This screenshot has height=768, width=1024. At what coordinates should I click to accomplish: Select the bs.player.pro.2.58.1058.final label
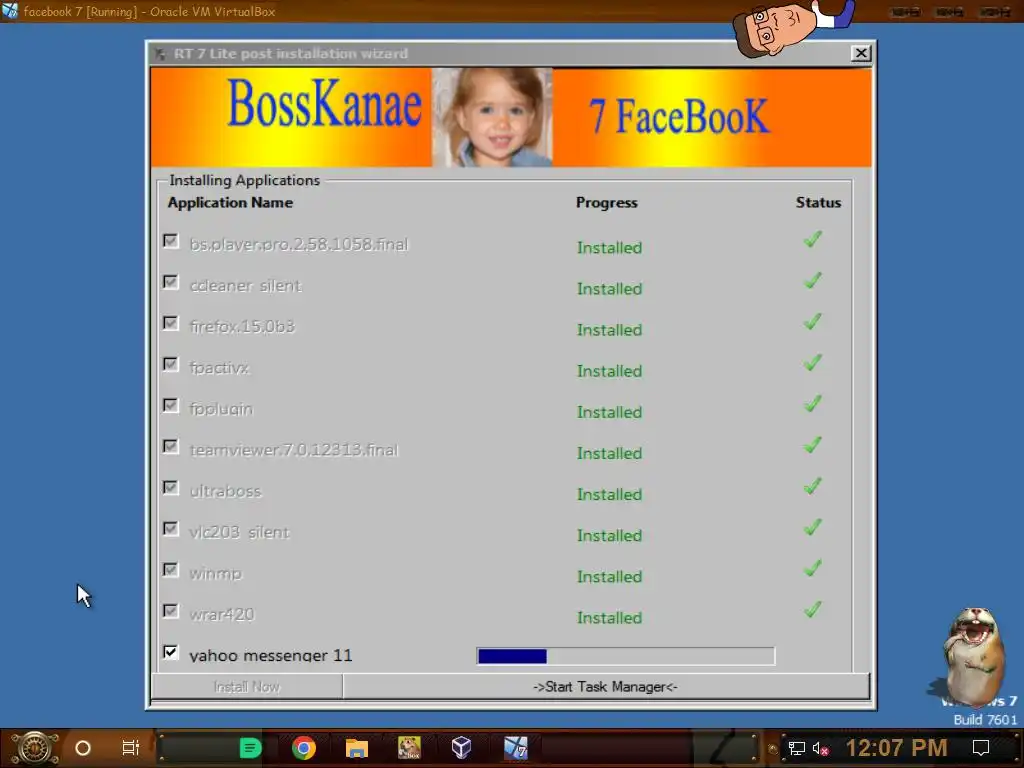click(298, 244)
